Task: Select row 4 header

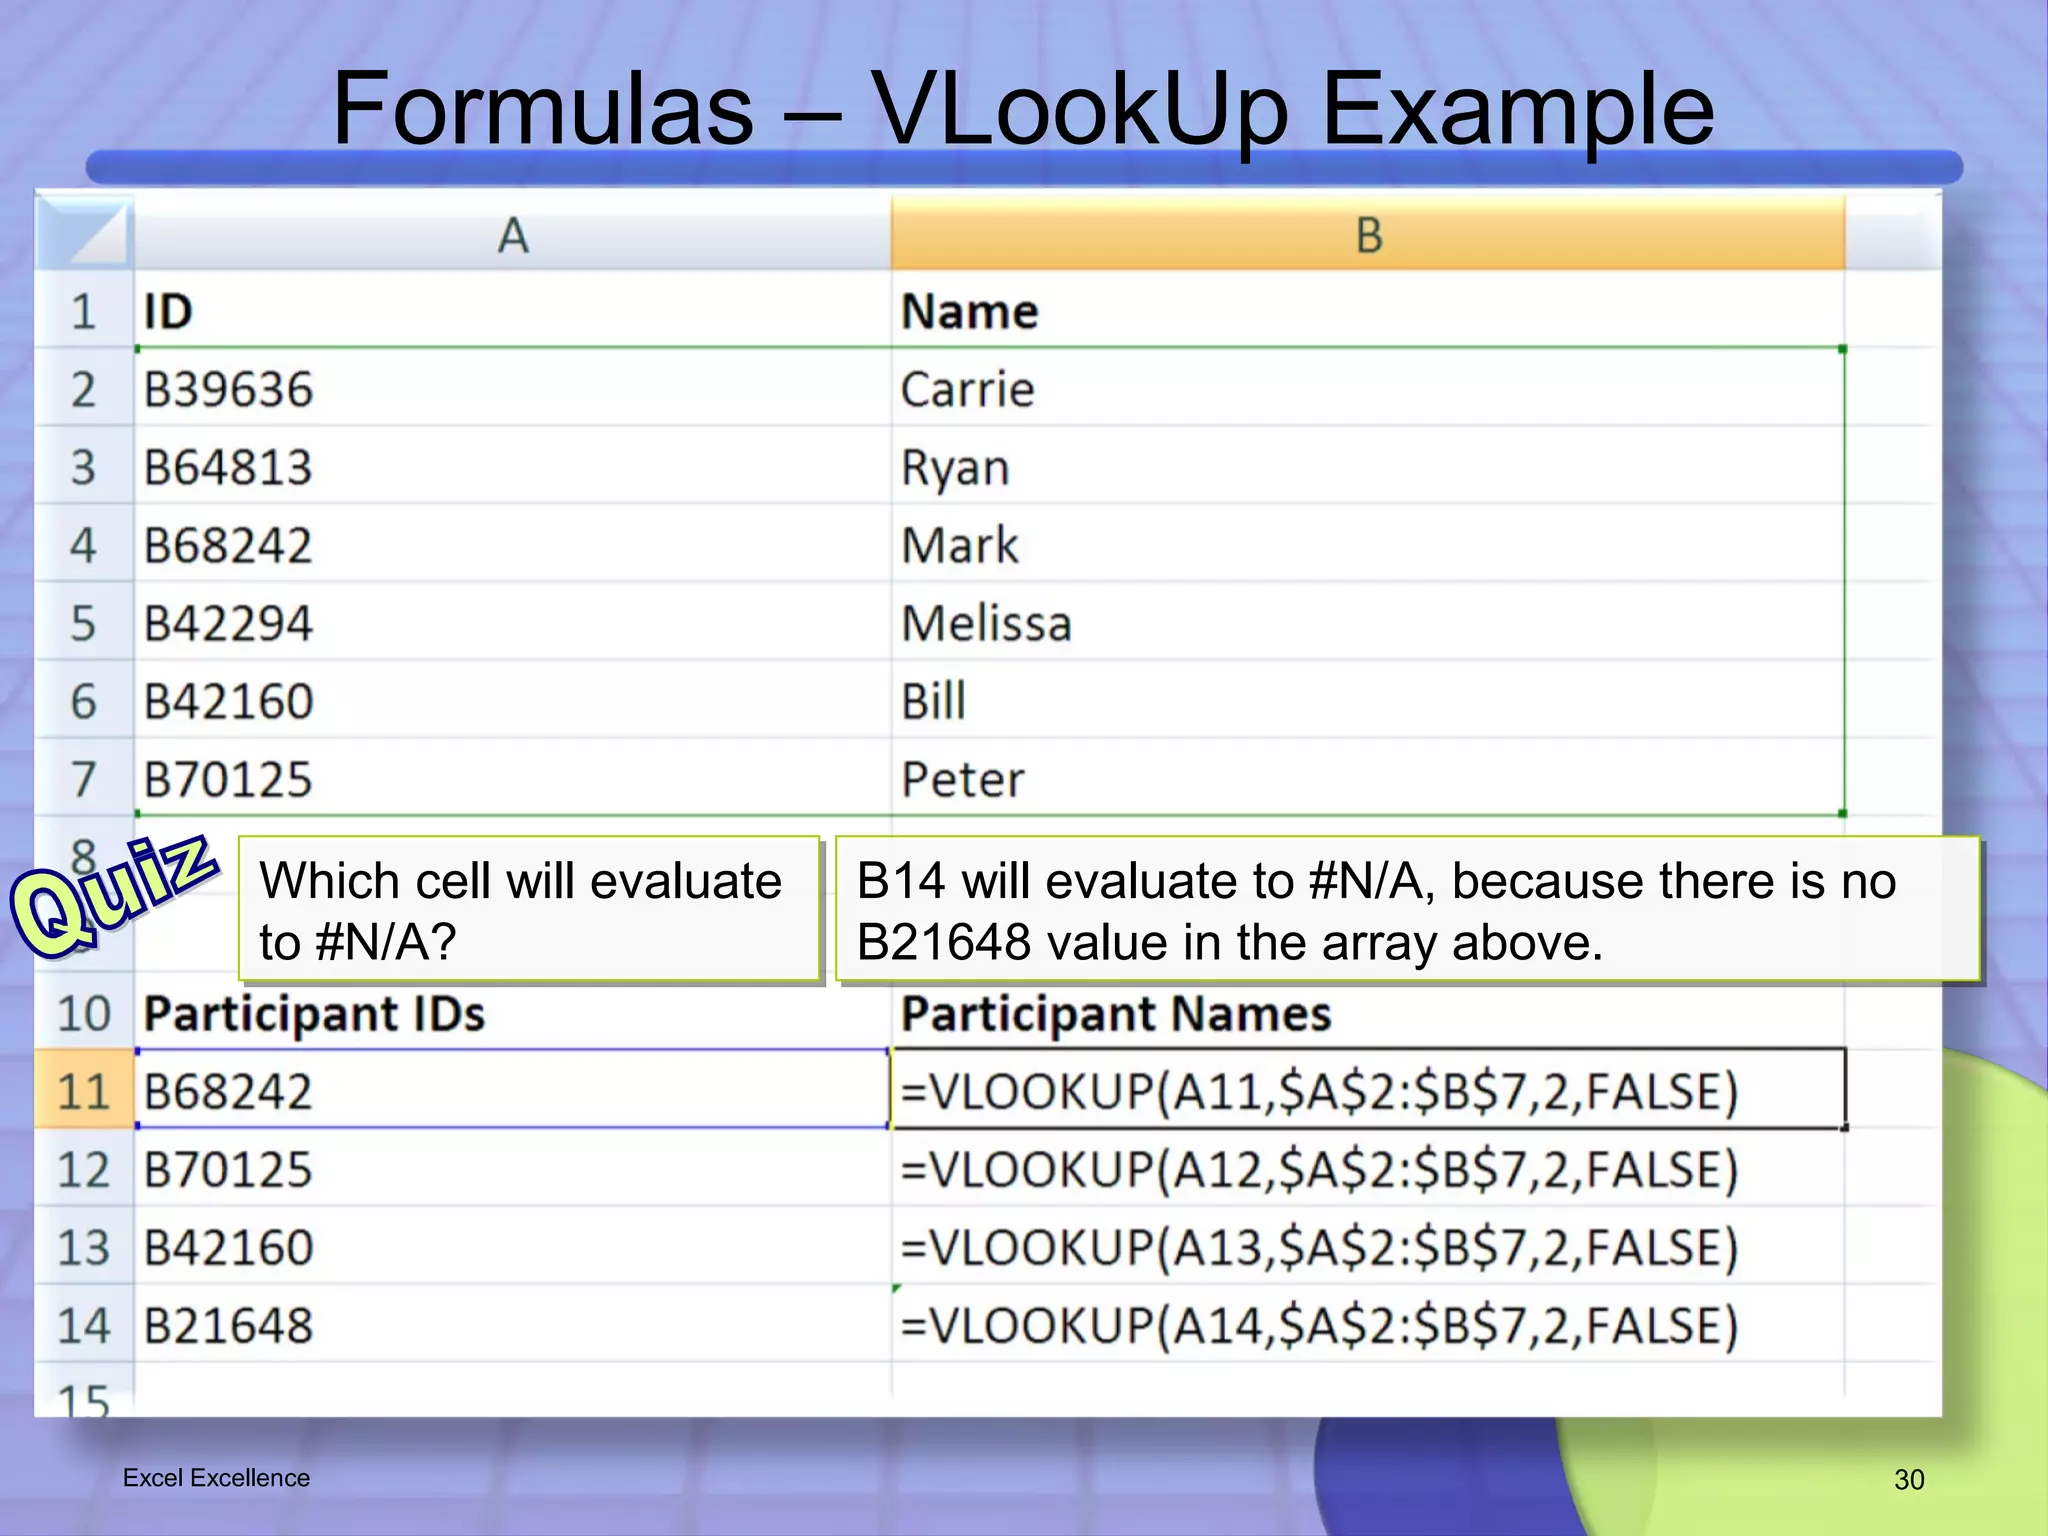Action: (x=84, y=544)
